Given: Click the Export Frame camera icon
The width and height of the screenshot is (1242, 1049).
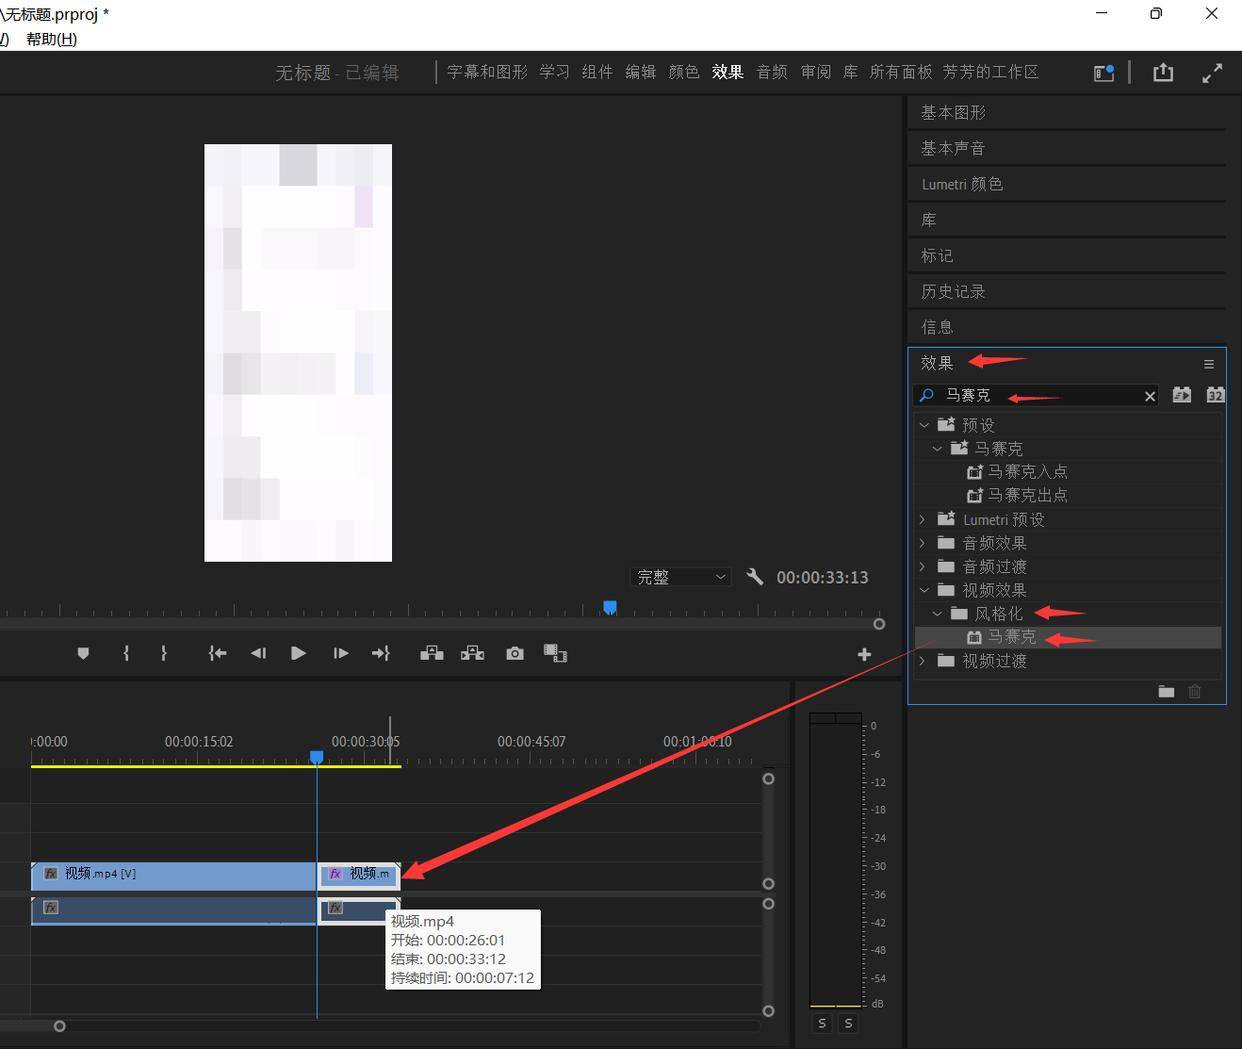Looking at the screenshot, I should pos(515,653).
